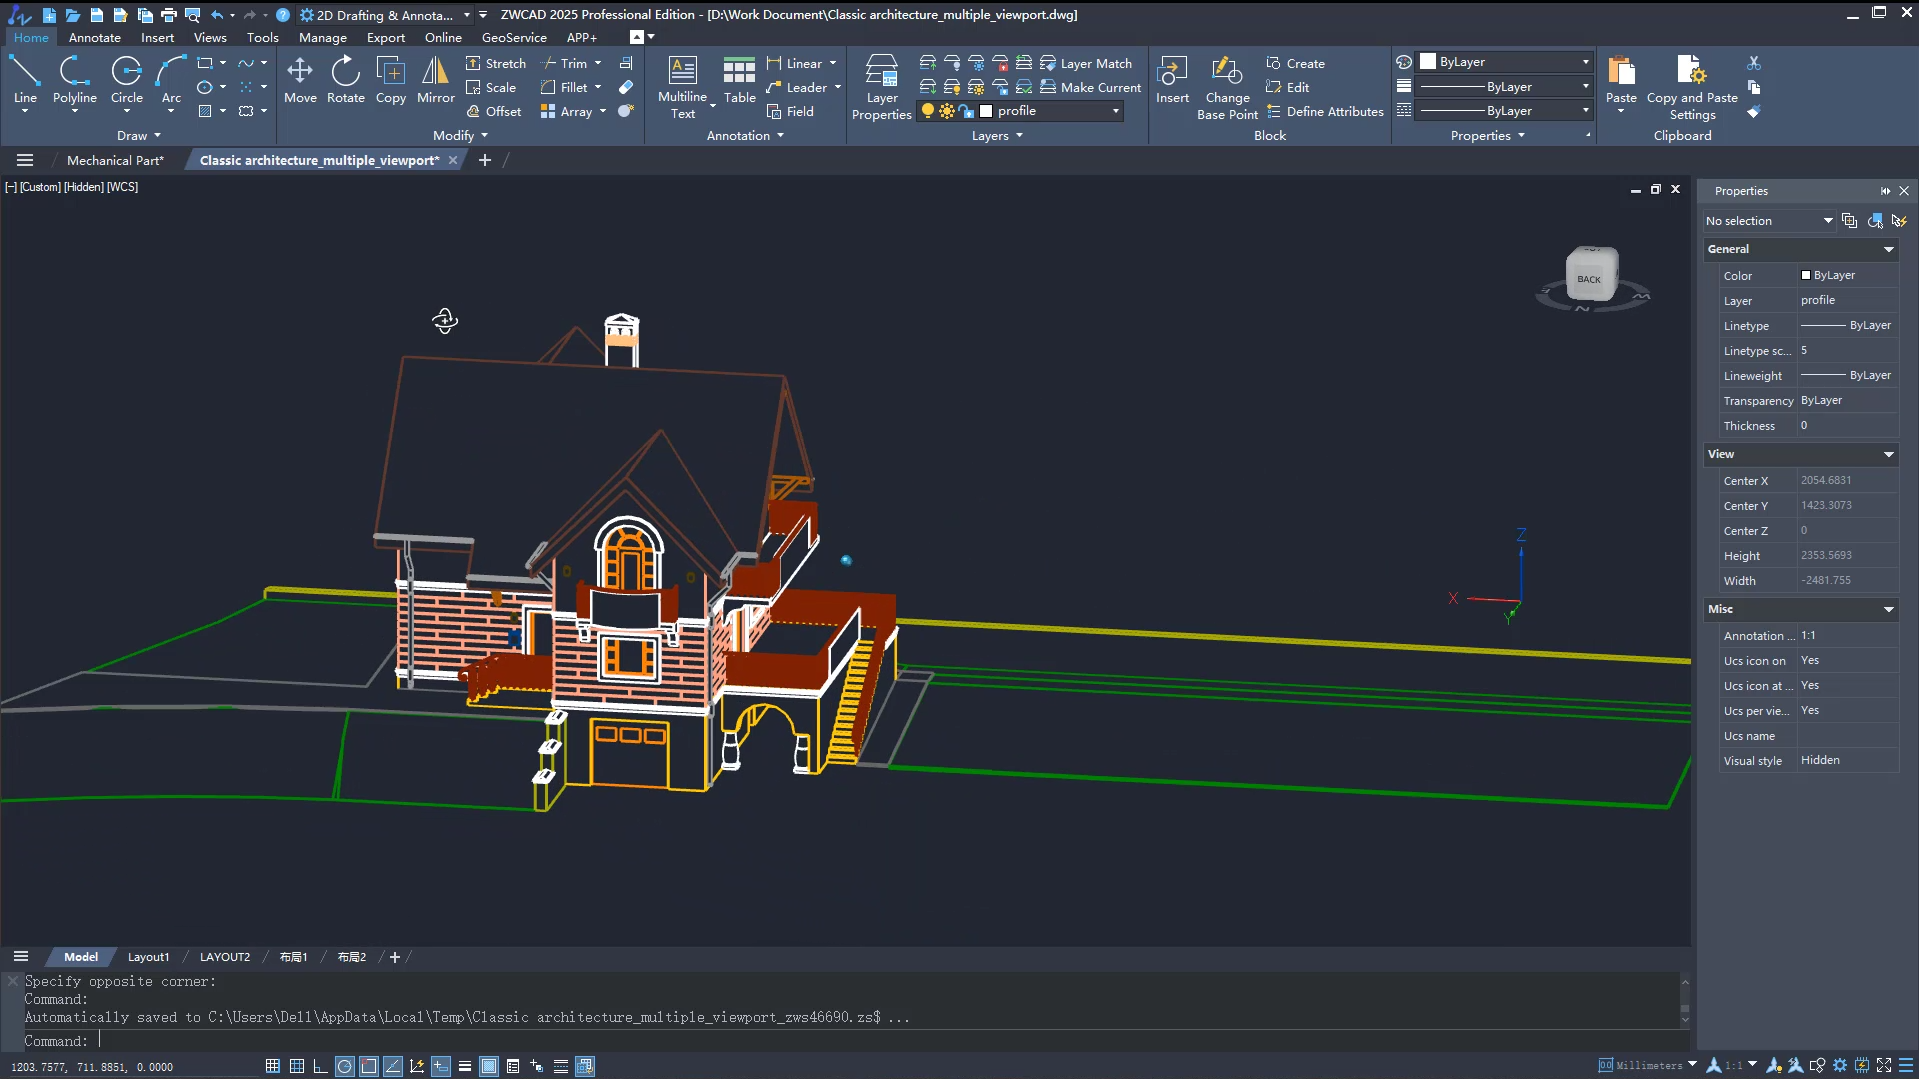This screenshot has height=1079, width=1919.
Task: Toggle dynamic input in status bar
Action: click(441, 1066)
